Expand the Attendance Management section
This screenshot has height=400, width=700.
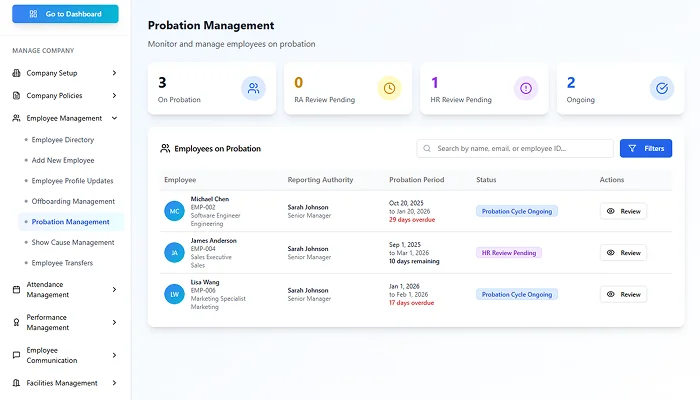(114, 290)
